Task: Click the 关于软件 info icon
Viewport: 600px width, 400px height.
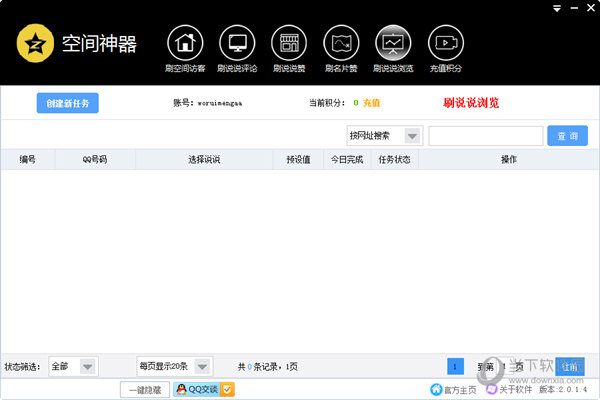Action: coord(496,390)
